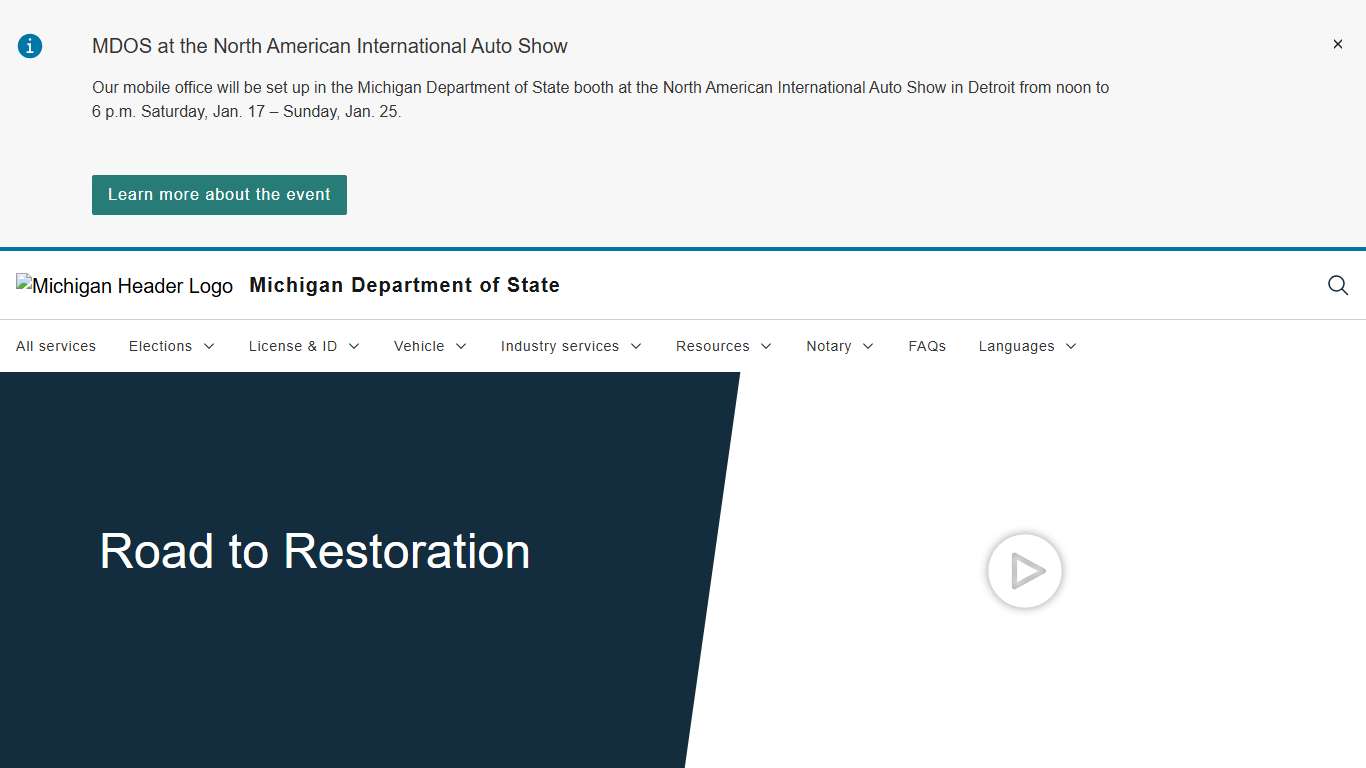Click the blue info icon in the banner
The height and width of the screenshot is (768, 1366).
(x=29, y=45)
